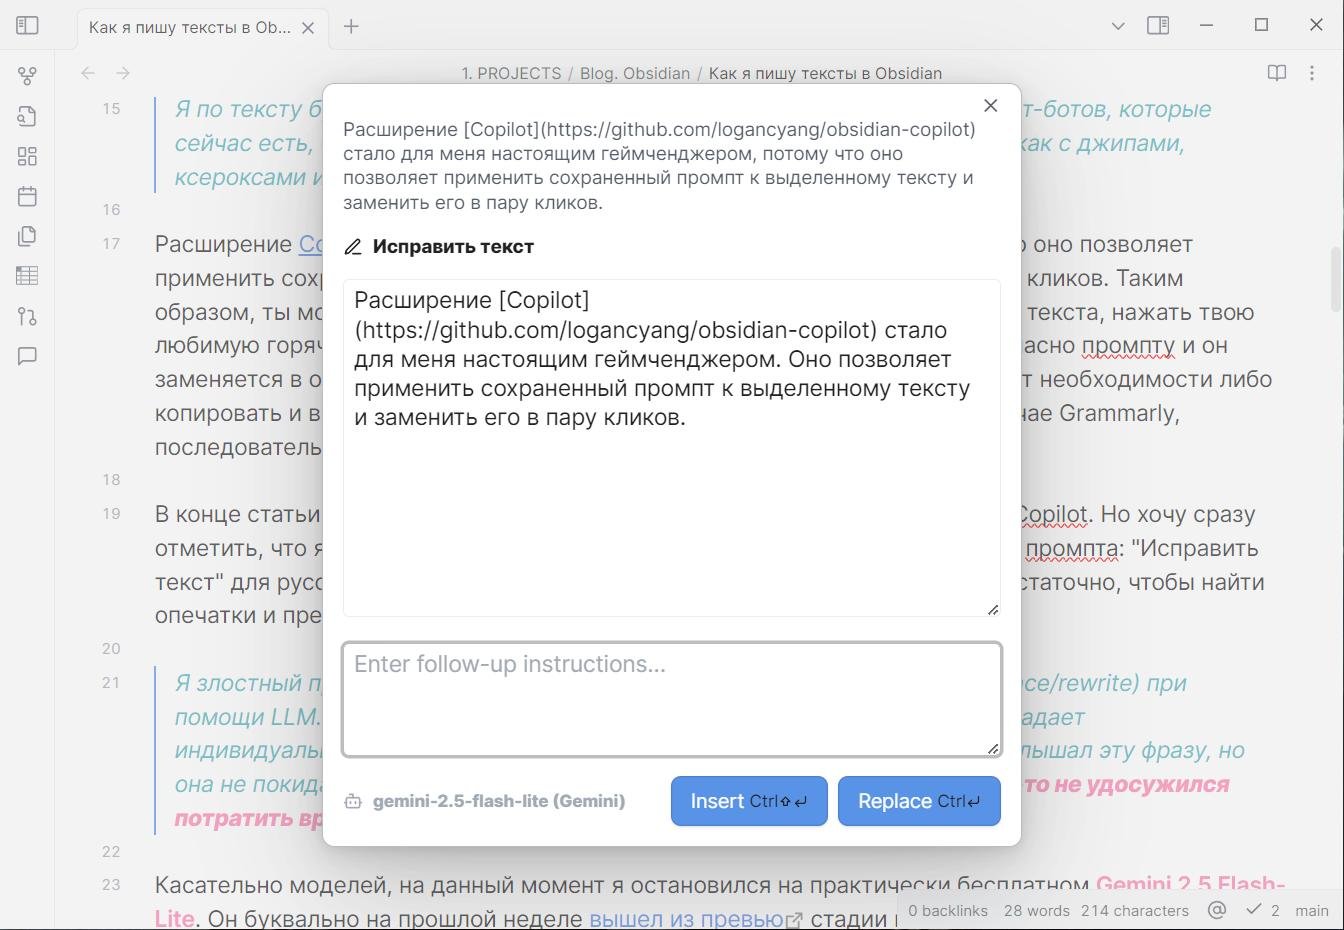Select the 'Как я пишу тексты' tab
Viewport: 1344px width, 930px height.
pyautogui.click(x=190, y=27)
